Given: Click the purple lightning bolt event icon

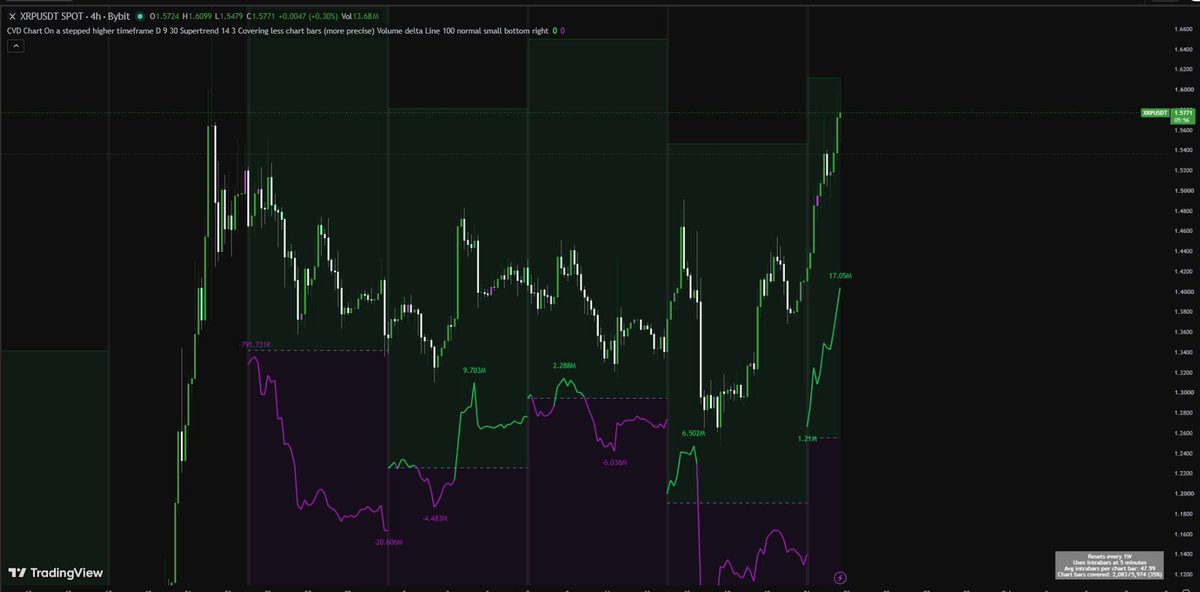Looking at the screenshot, I should (x=840, y=577).
